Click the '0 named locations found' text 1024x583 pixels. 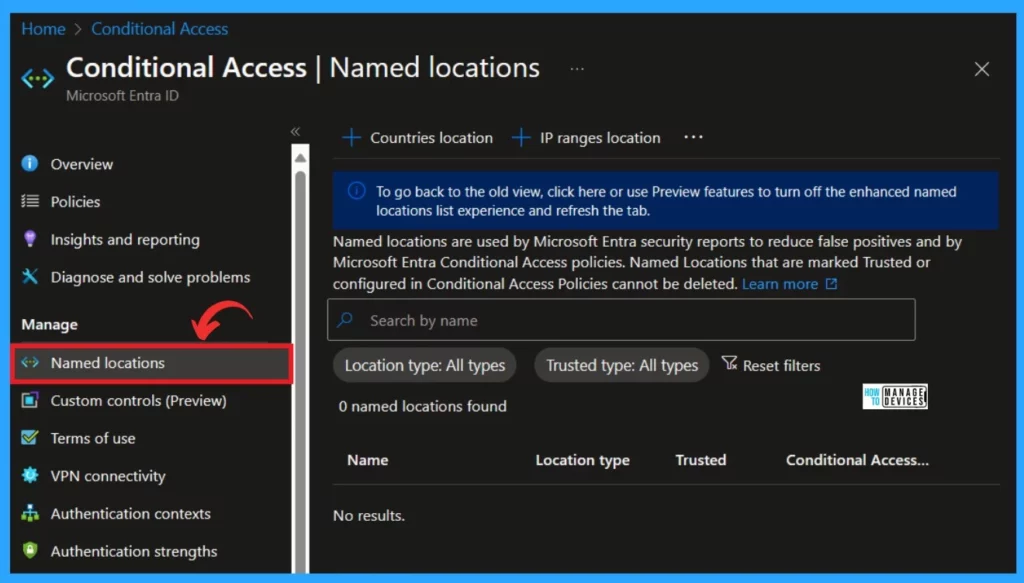coord(423,406)
